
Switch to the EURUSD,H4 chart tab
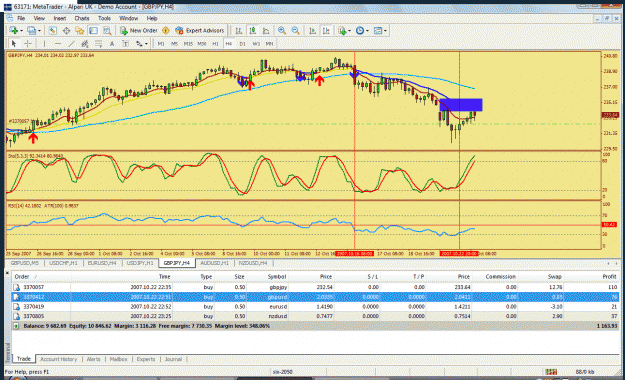click(x=102, y=263)
